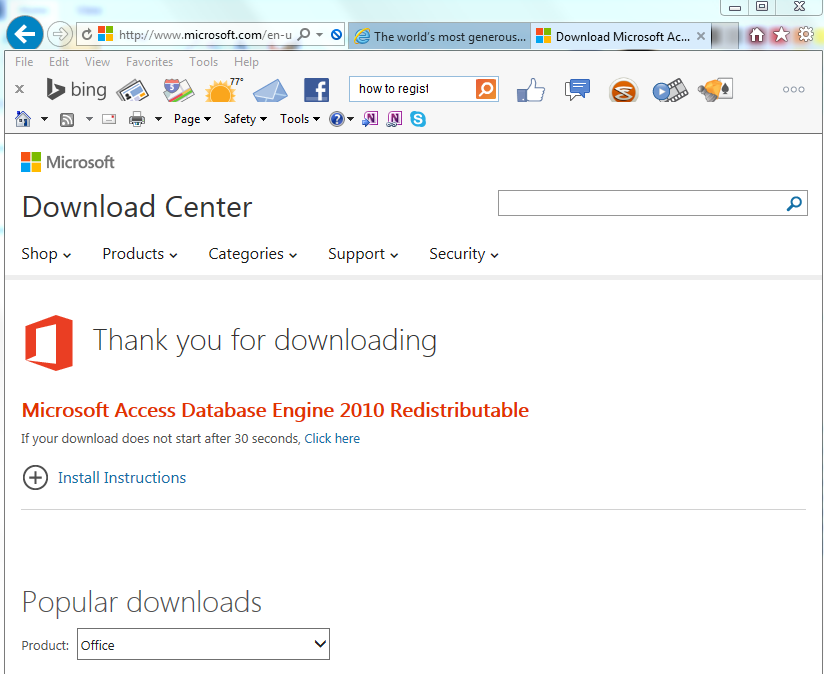Open the games chess and cards icon
Viewport: 824px width, 674px height.
coord(715,90)
